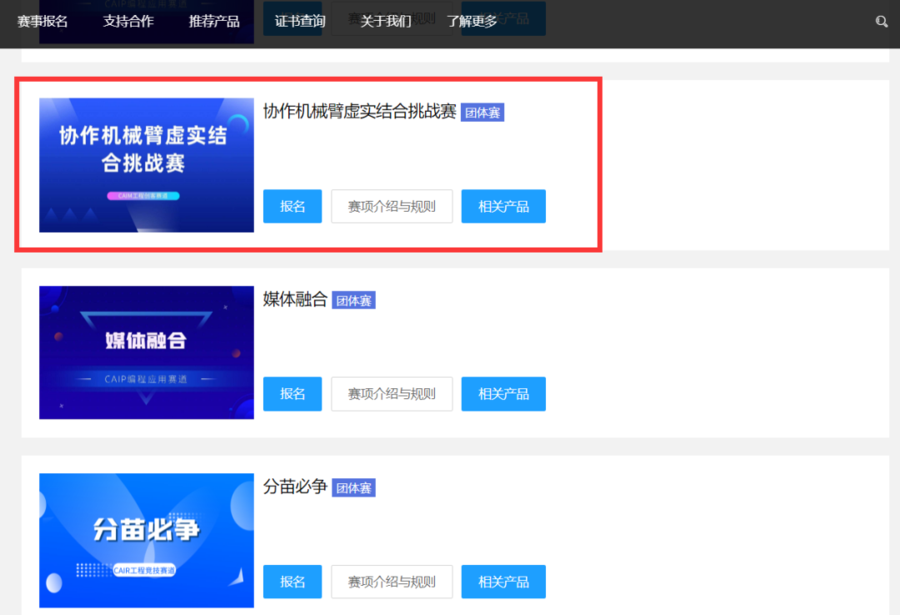View 相关产品 for 媒体融合
The width and height of the screenshot is (900, 615).
[x=503, y=394]
